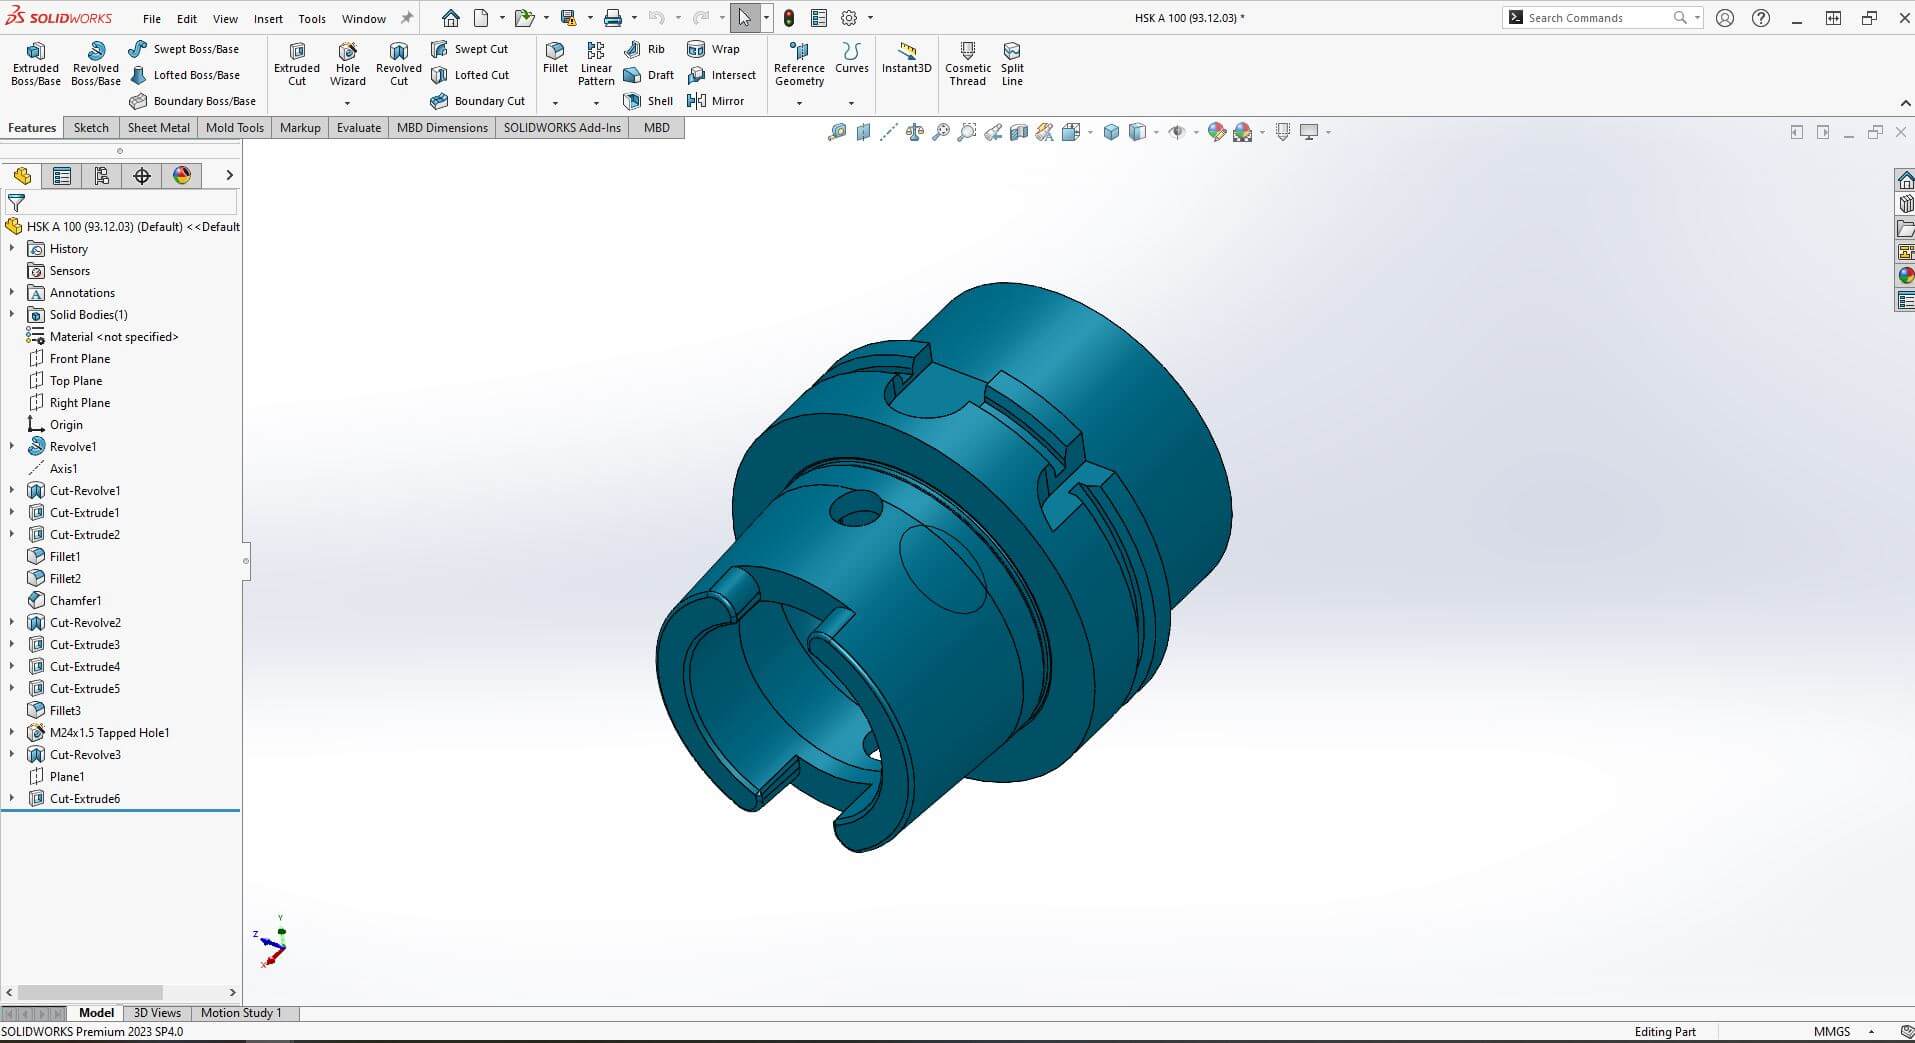Activate the Mirror feature tool
The width and height of the screenshot is (1915, 1043).
click(716, 101)
